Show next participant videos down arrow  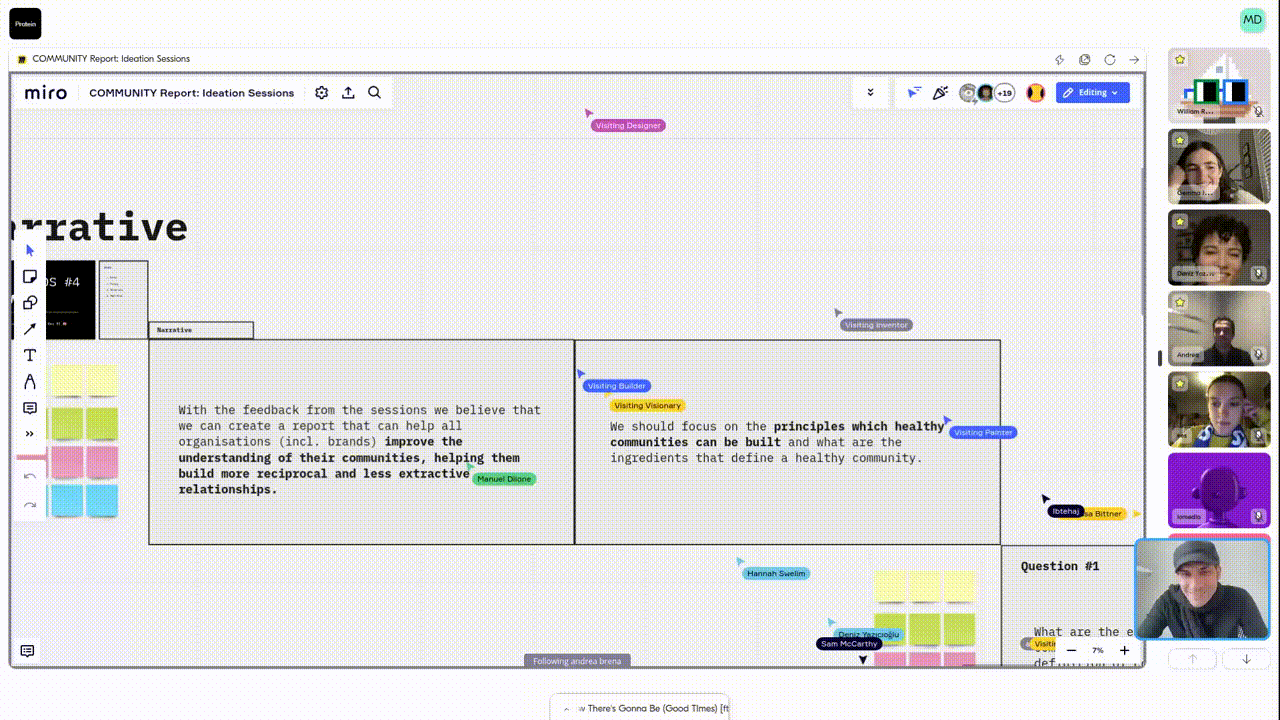point(1246,659)
